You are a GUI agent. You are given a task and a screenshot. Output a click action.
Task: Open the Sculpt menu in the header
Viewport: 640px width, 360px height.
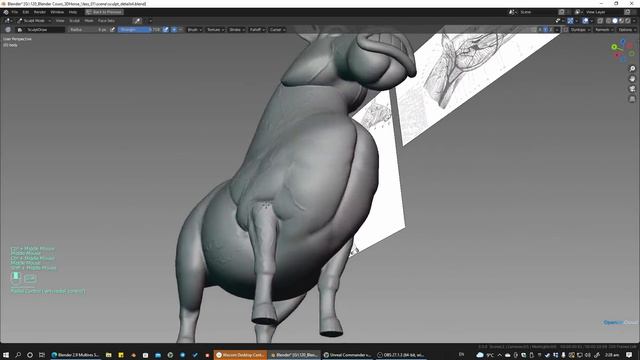pos(74,20)
